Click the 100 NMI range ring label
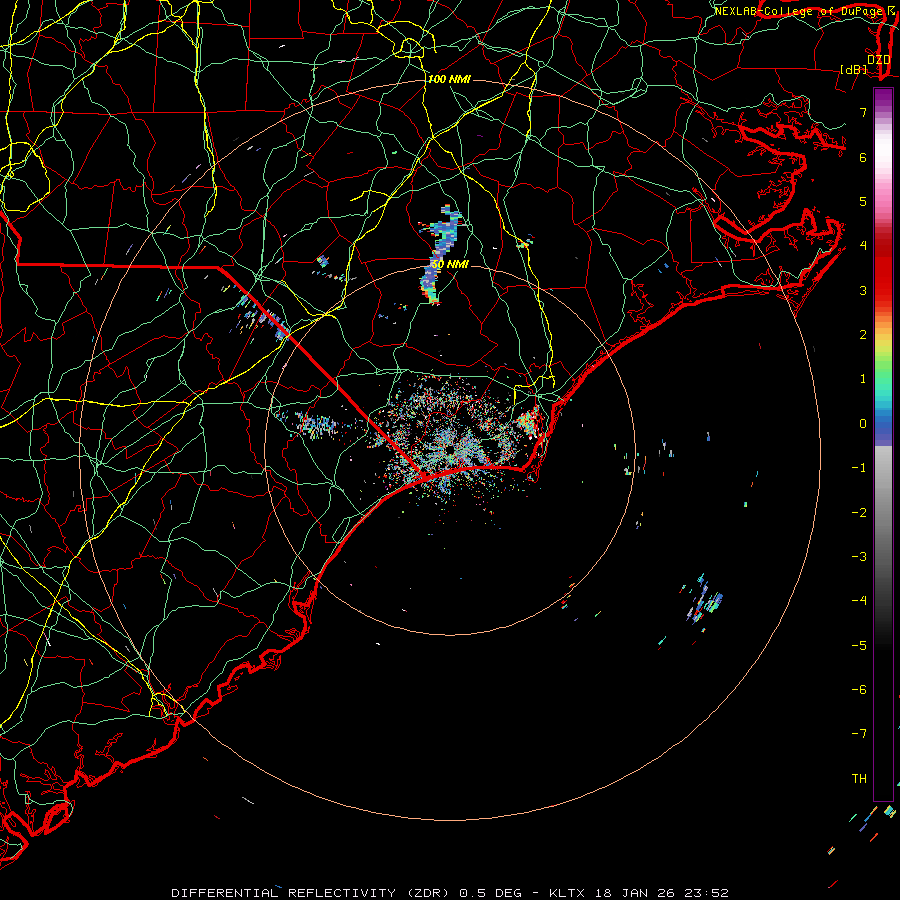 (449, 79)
